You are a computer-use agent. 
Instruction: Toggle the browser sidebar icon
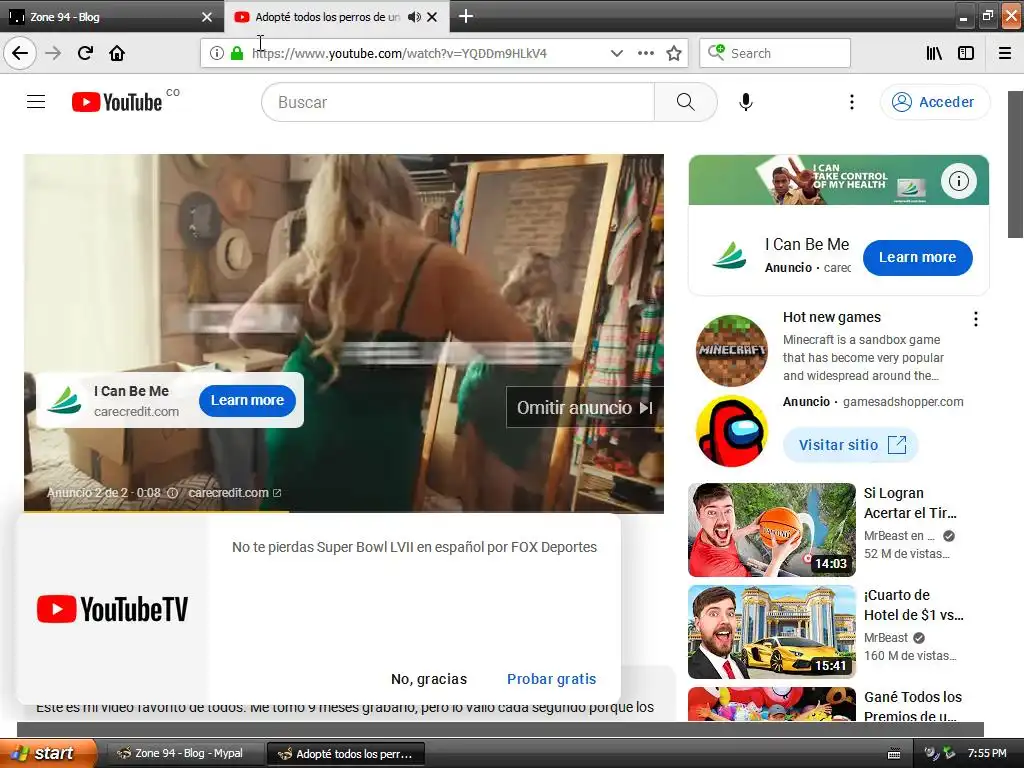966,53
